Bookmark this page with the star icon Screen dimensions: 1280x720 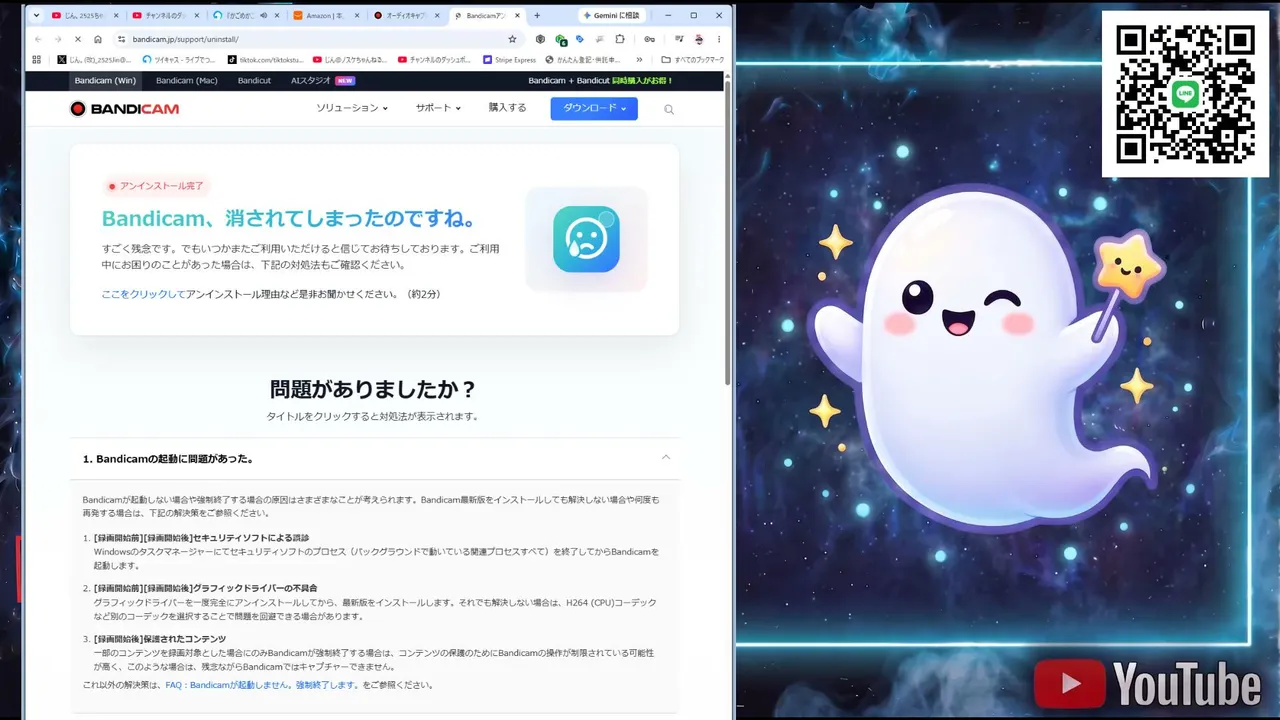(x=512, y=39)
